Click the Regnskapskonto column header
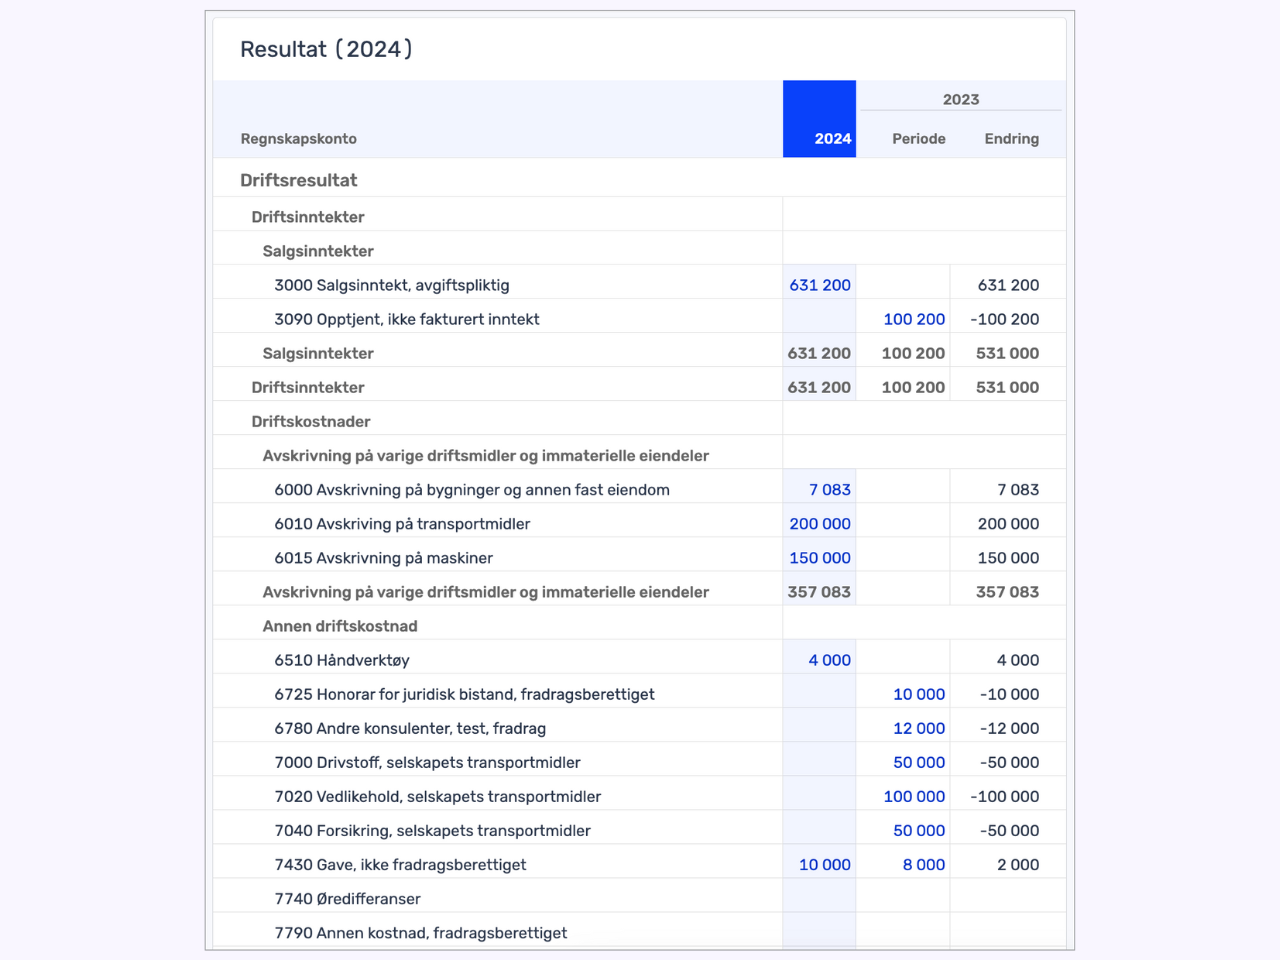 point(298,139)
